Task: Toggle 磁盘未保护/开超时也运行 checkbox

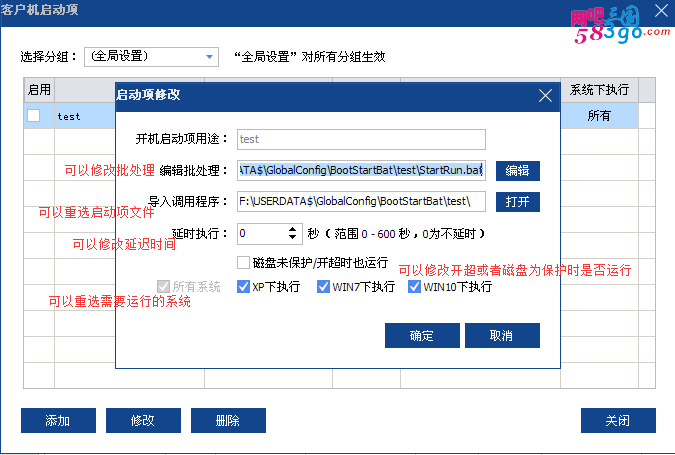Action: point(243,262)
